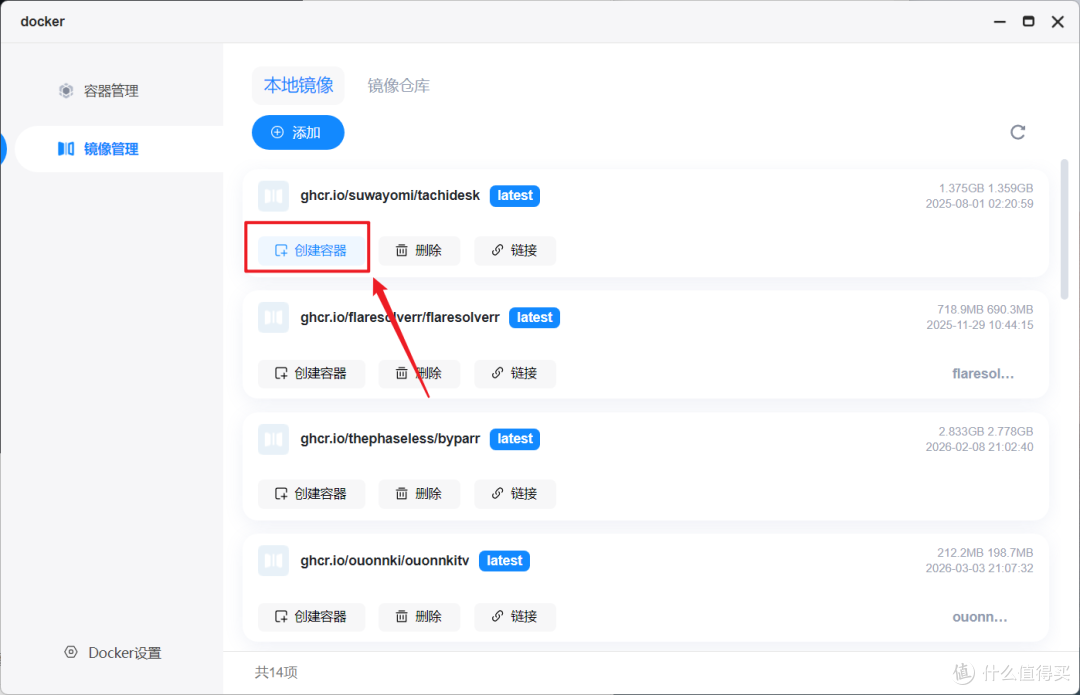Open 链接 for the flaresolverr image
This screenshot has width=1080, height=695.
[x=515, y=373]
